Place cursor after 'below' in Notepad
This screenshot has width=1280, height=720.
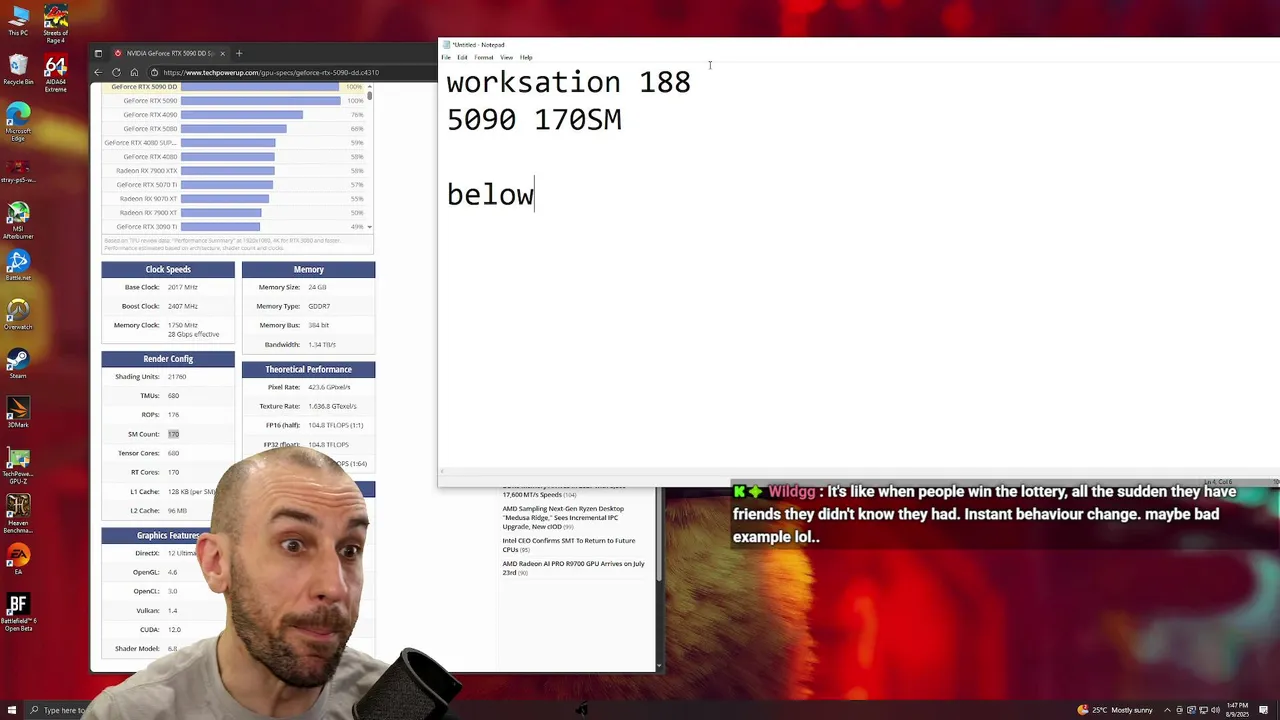535,195
